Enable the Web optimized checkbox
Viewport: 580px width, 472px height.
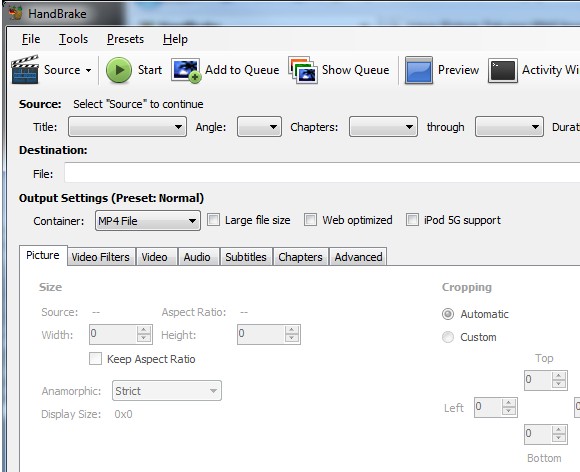click(310, 220)
